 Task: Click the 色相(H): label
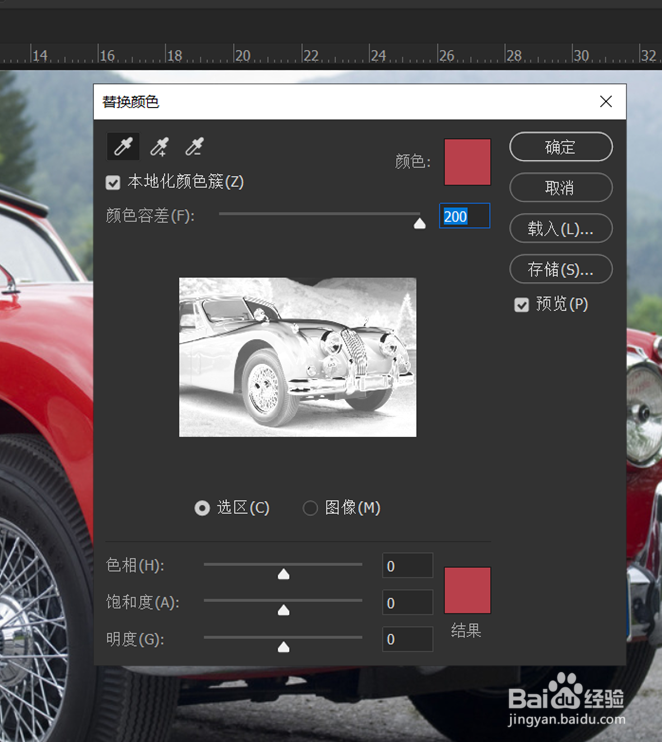(135, 565)
